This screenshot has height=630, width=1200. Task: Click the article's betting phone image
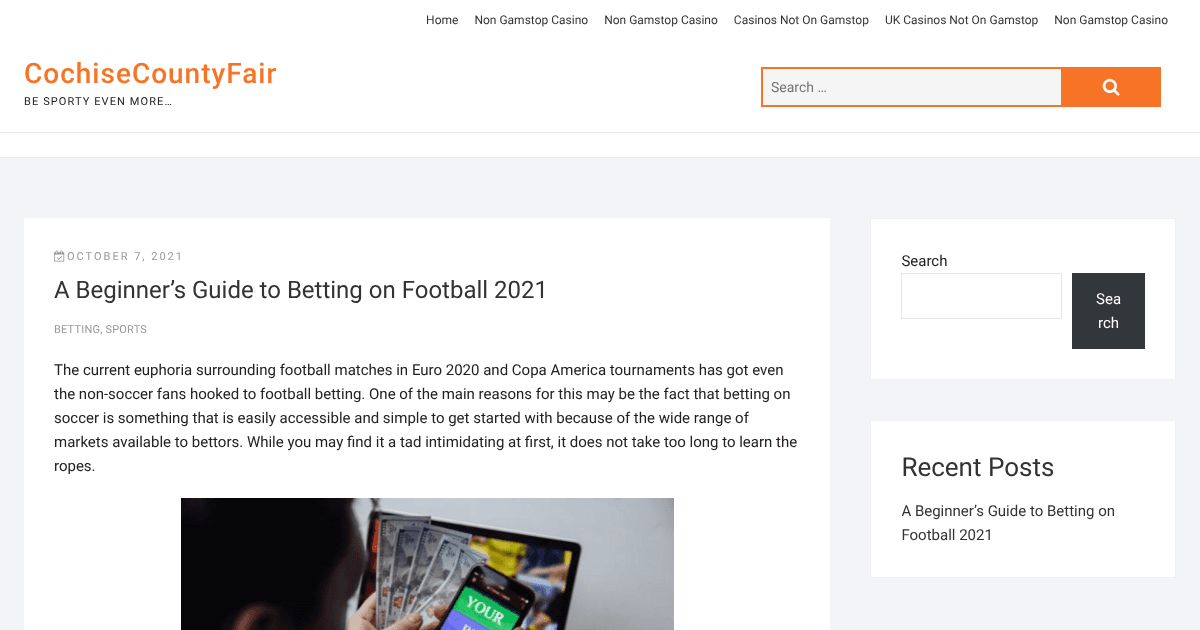tap(427, 564)
